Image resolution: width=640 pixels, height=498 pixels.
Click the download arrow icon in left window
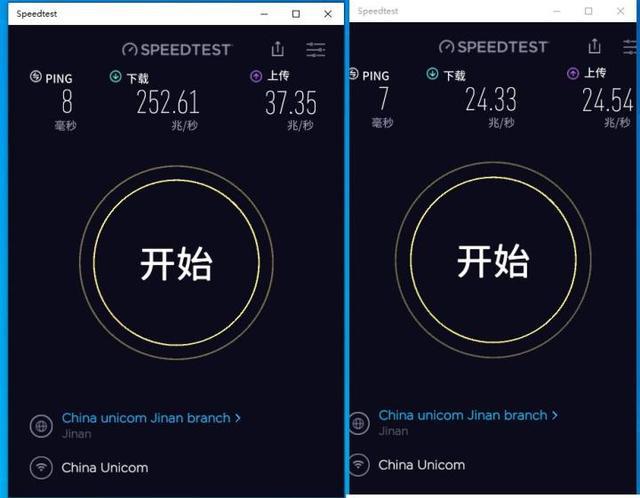116,76
